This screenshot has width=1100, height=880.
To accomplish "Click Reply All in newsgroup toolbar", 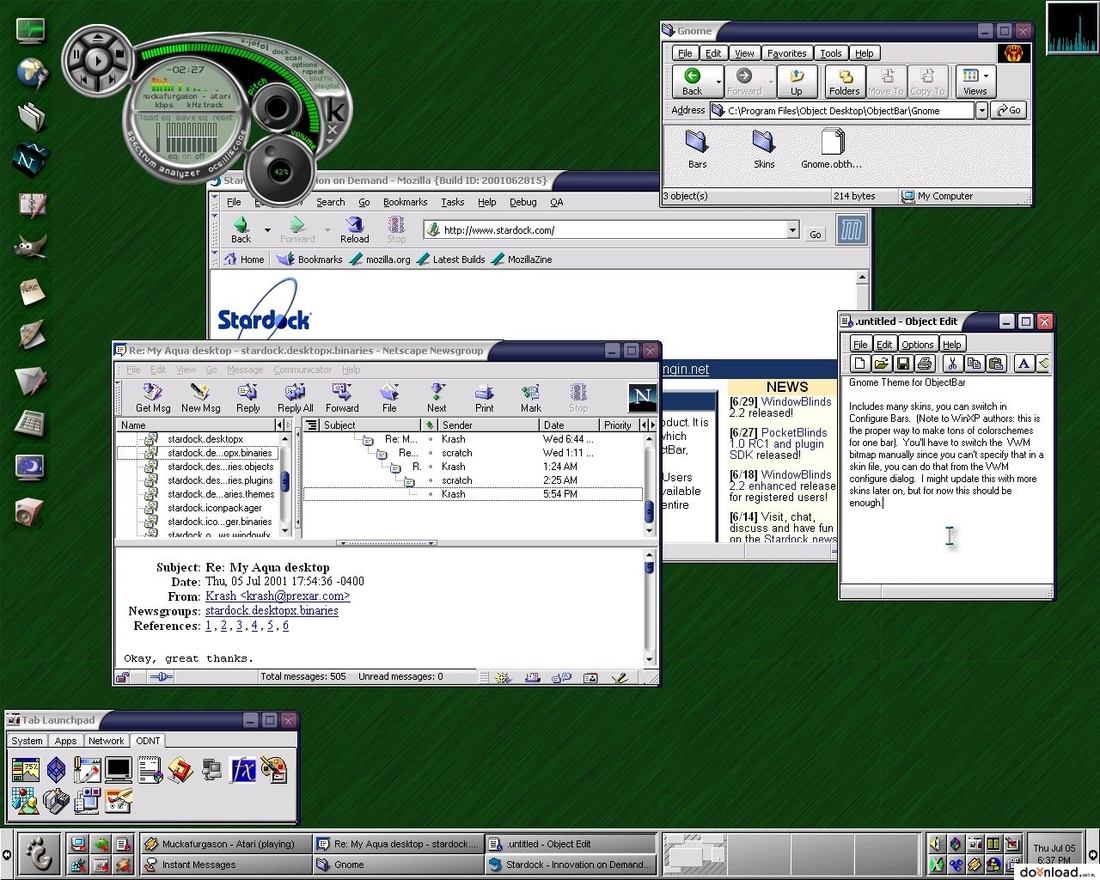I will (x=295, y=398).
